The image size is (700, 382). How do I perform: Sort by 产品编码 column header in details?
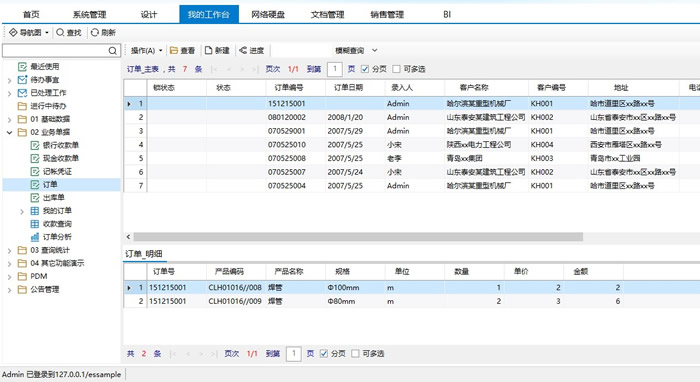(x=236, y=271)
